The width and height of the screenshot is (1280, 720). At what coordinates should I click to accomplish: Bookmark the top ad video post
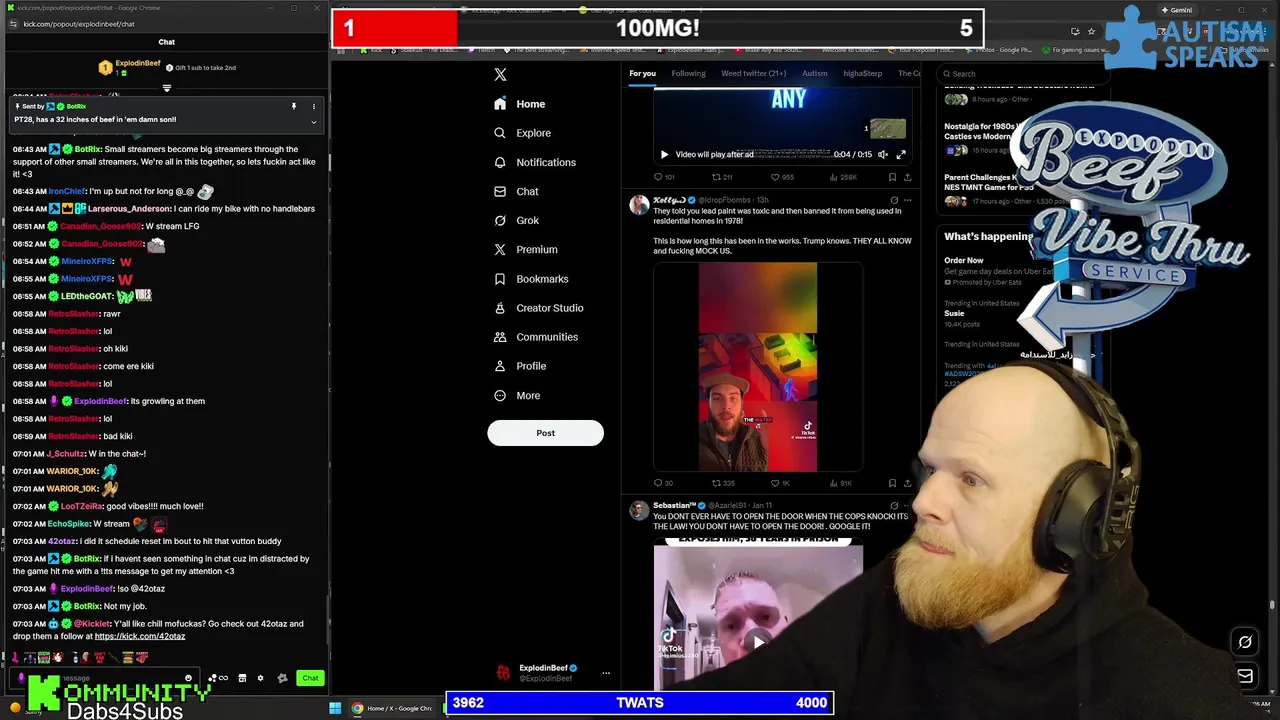[892, 177]
